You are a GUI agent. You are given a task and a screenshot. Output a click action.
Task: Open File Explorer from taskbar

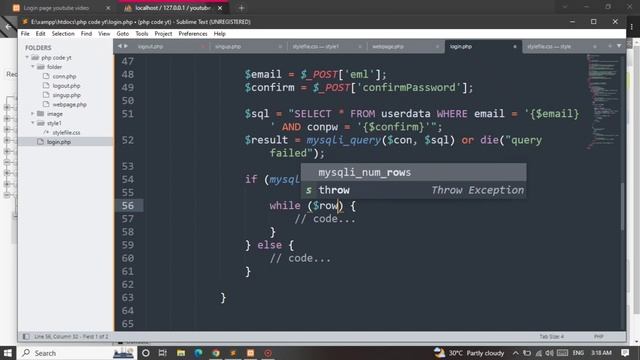pos(181,353)
